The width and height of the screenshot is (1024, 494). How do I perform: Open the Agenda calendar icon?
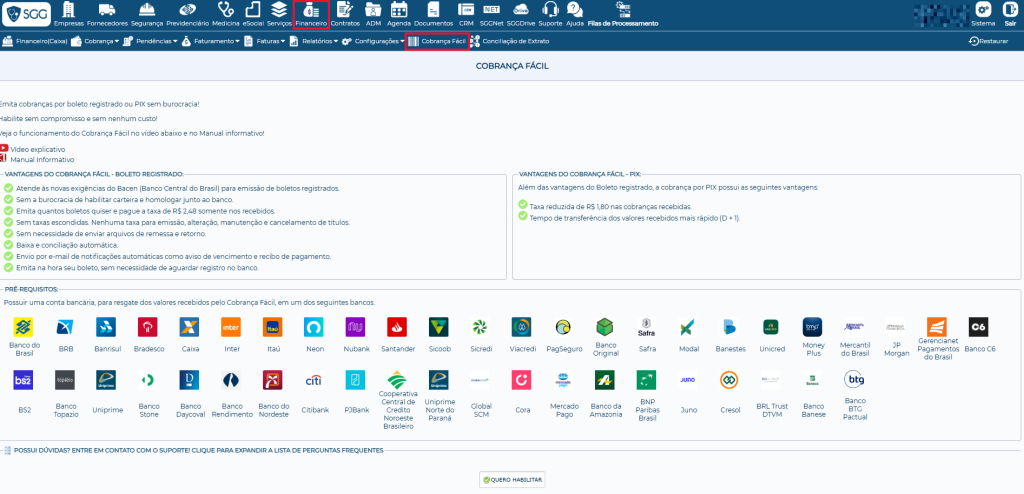399,10
